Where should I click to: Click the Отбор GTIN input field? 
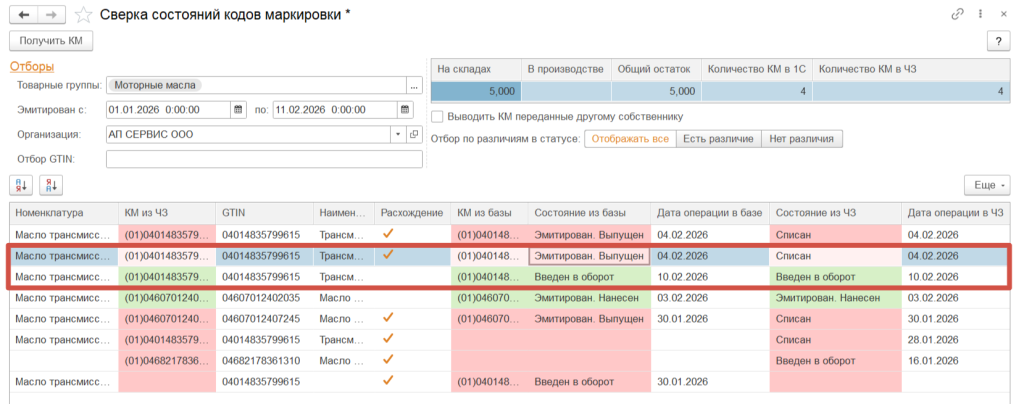(264, 159)
